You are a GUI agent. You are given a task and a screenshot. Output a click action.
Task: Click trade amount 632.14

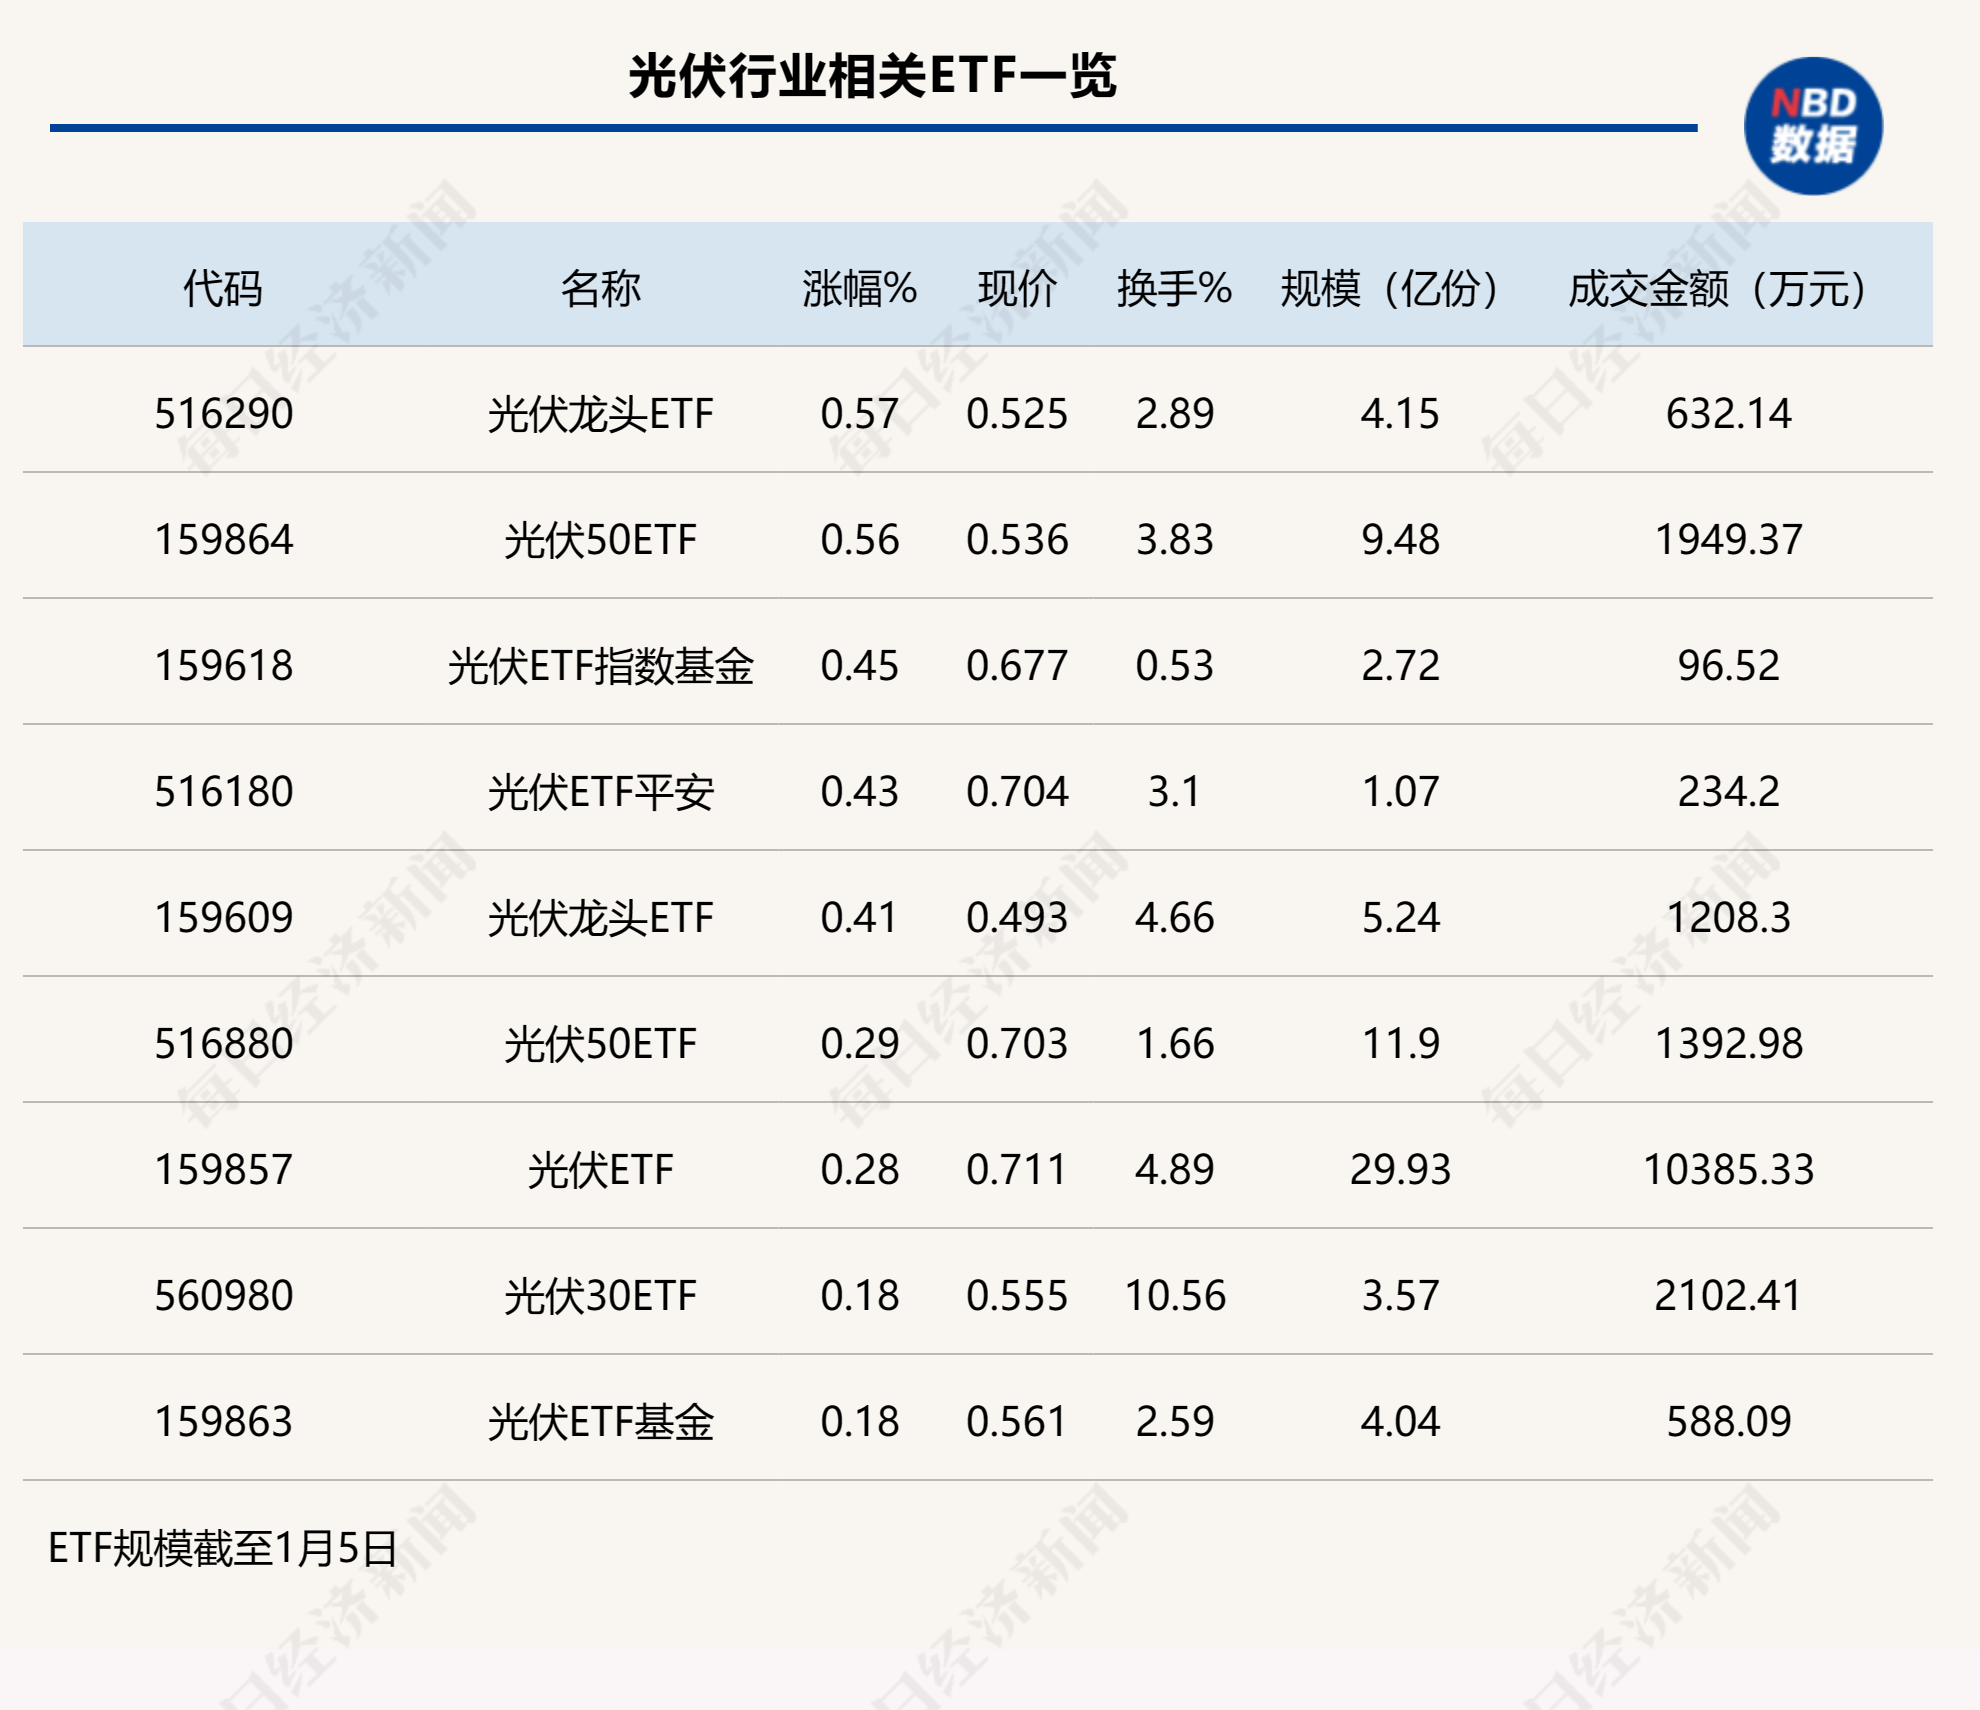(x=1728, y=414)
